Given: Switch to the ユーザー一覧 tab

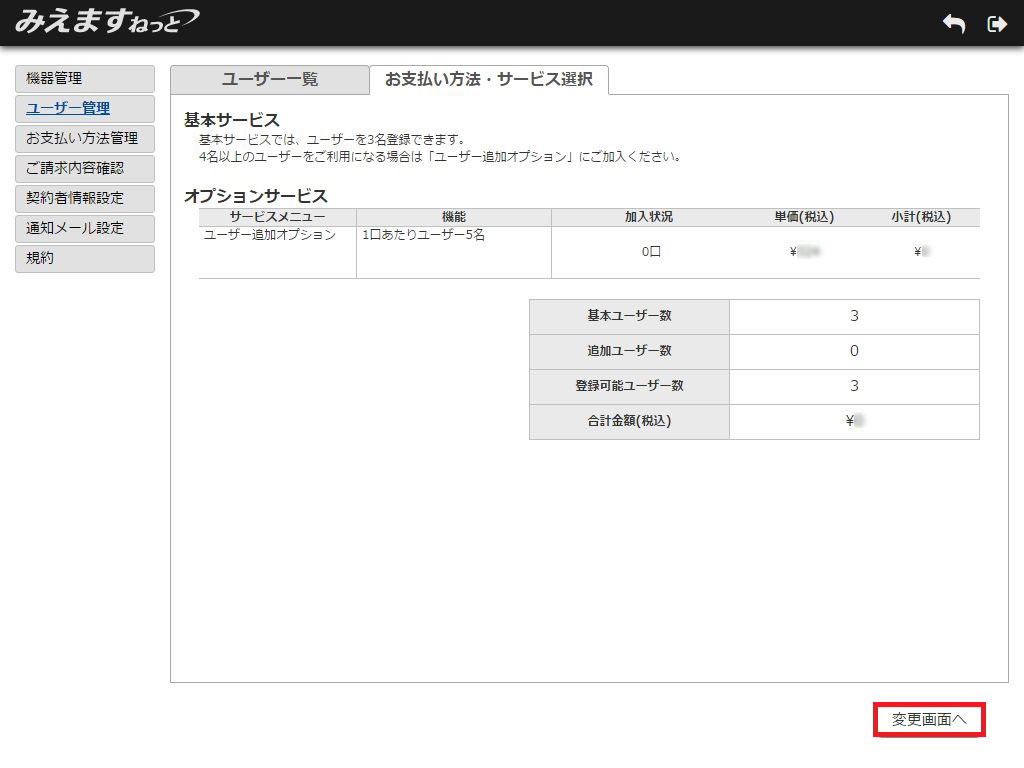Looking at the screenshot, I should (269, 80).
